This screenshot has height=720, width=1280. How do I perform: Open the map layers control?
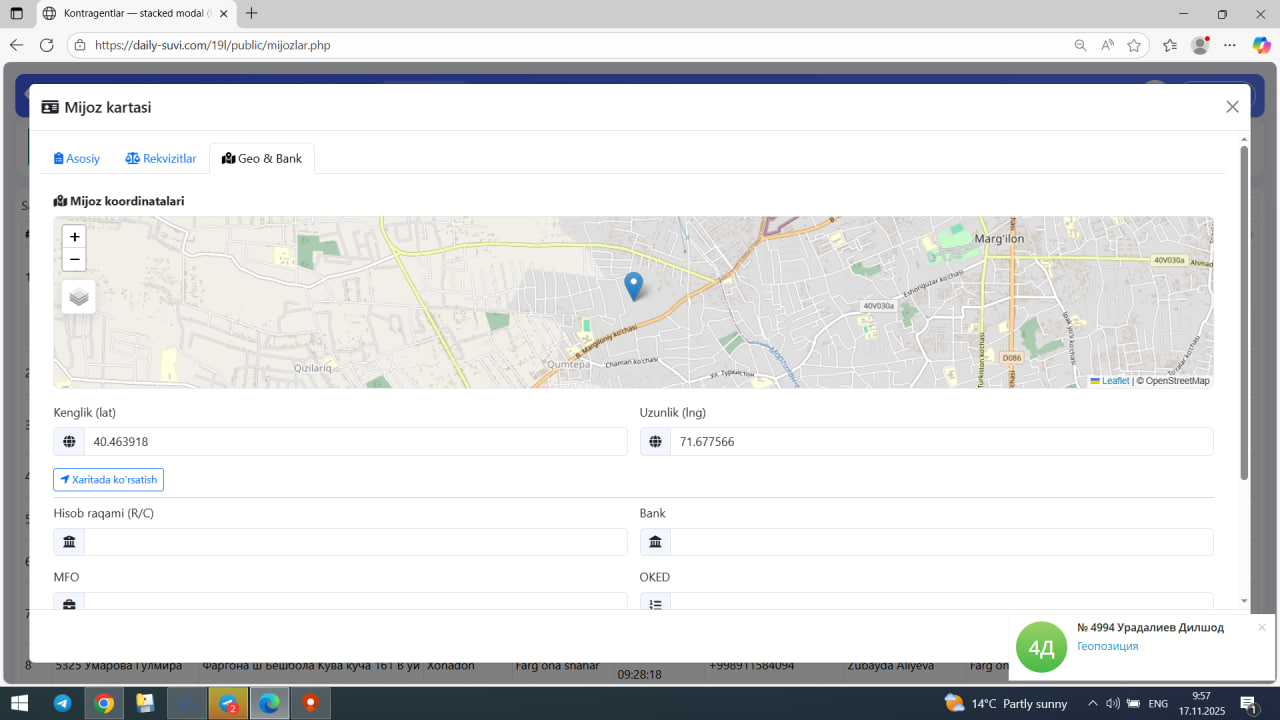(79, 297)
